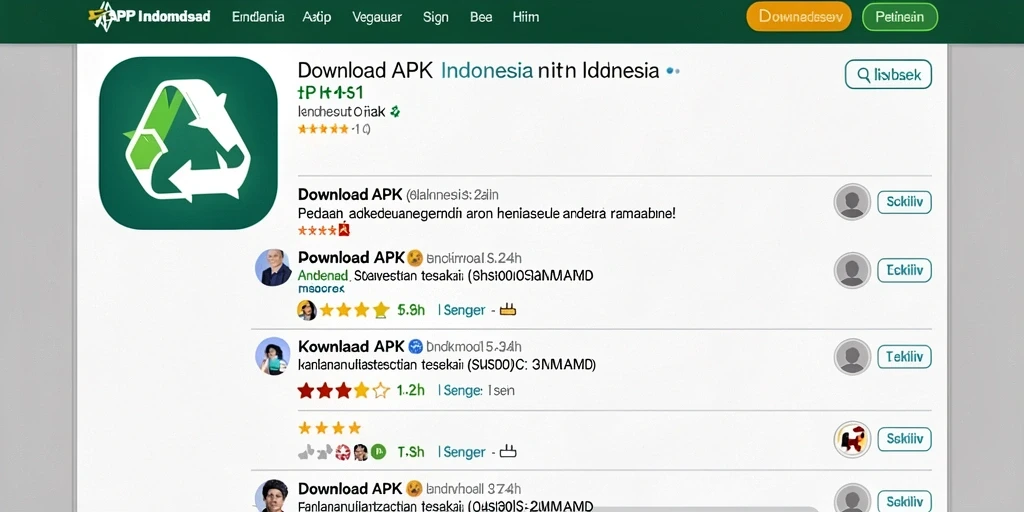
Task: Click Sckiliv button in the T.Sh row
Action: pyautogui.click(x=904, y=439)
